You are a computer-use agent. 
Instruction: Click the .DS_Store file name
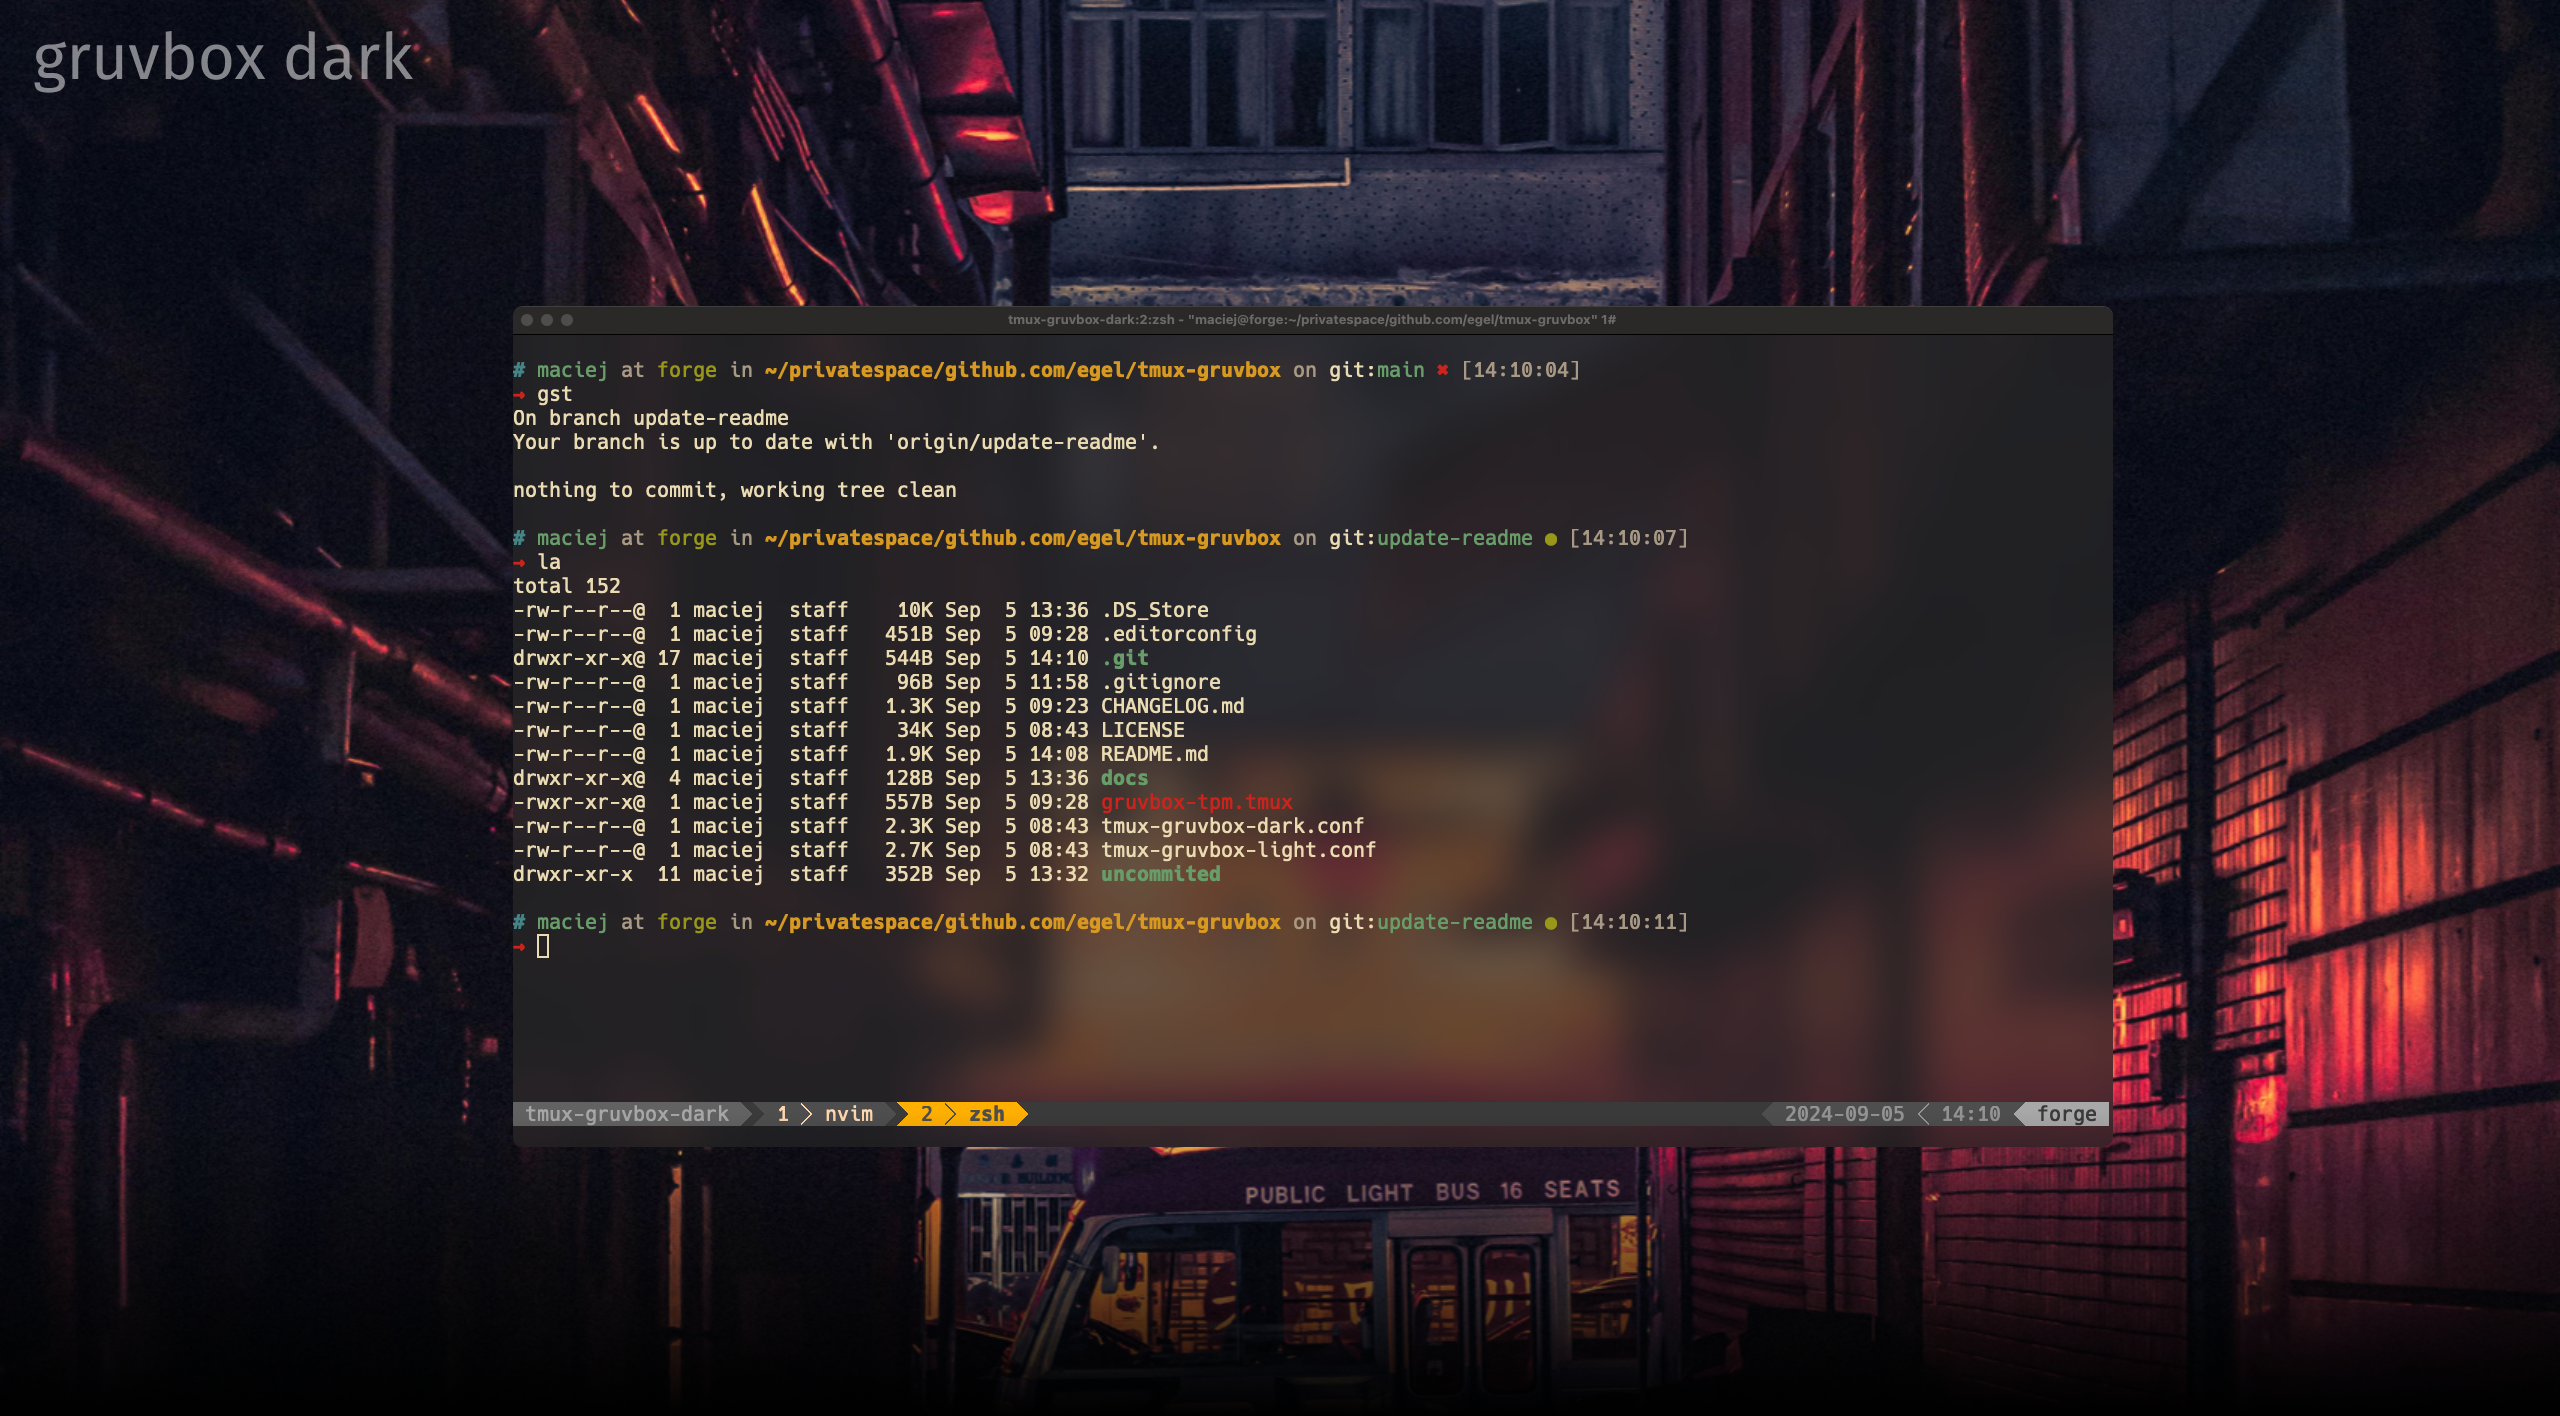point(1155,610)
